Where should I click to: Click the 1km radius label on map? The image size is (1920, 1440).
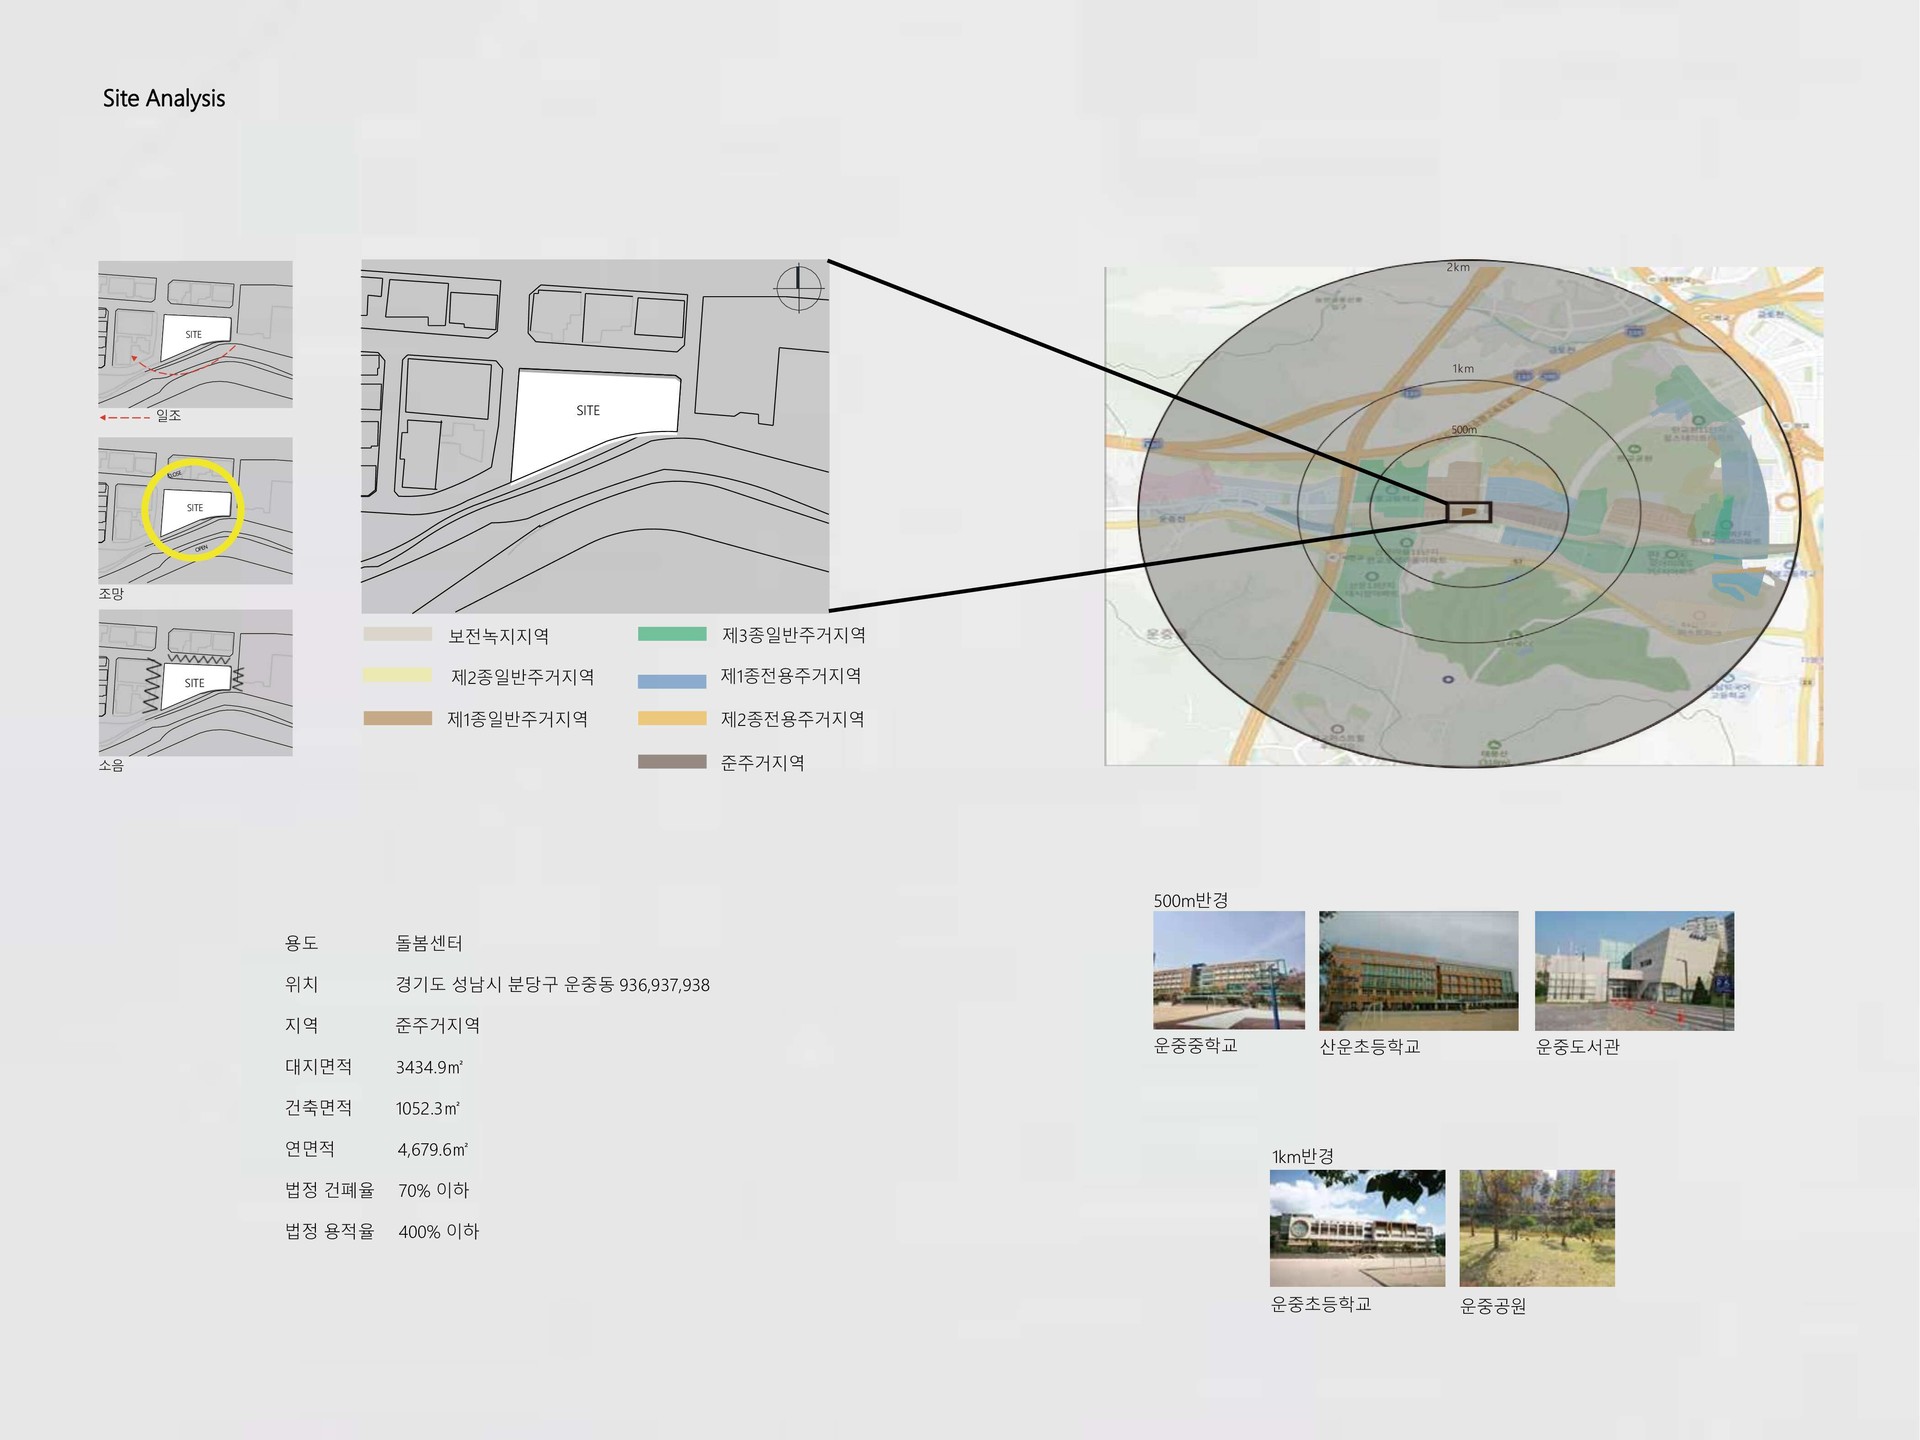click(x=1463, y=369)
